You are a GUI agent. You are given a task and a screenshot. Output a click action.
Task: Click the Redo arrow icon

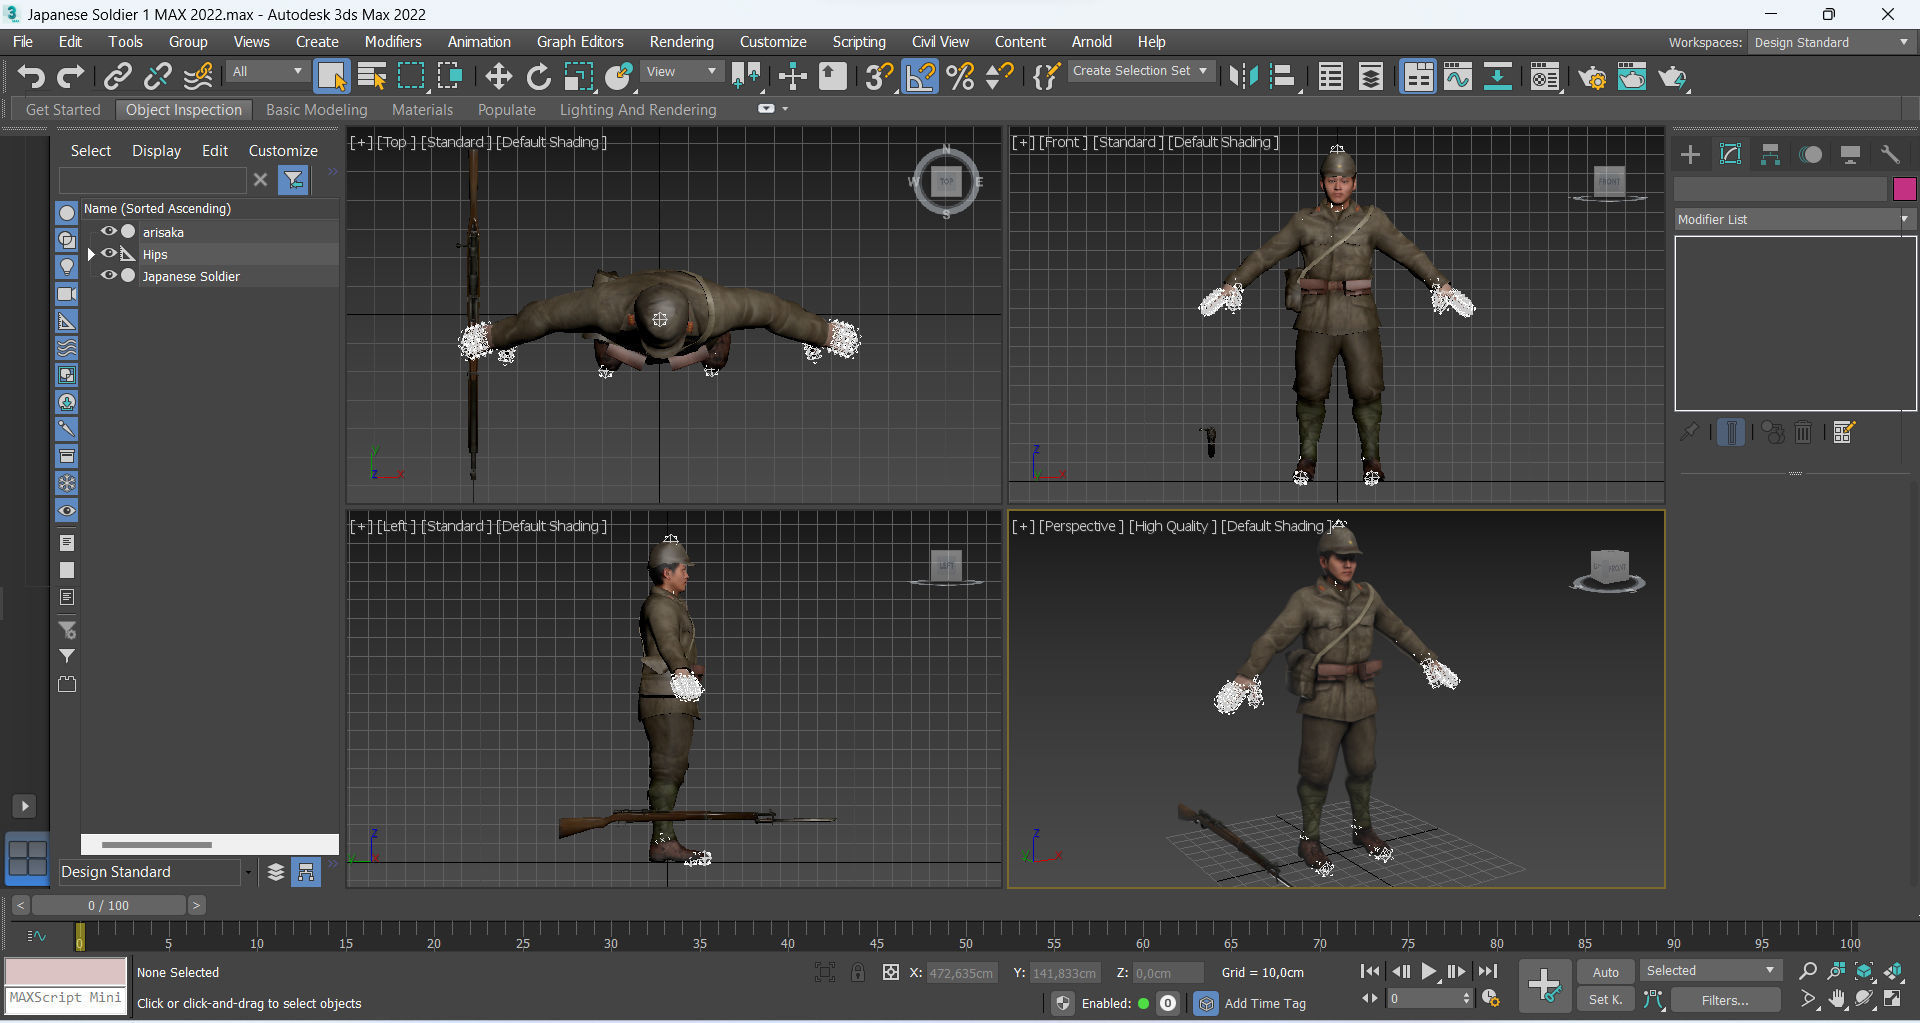coord(71,76)
